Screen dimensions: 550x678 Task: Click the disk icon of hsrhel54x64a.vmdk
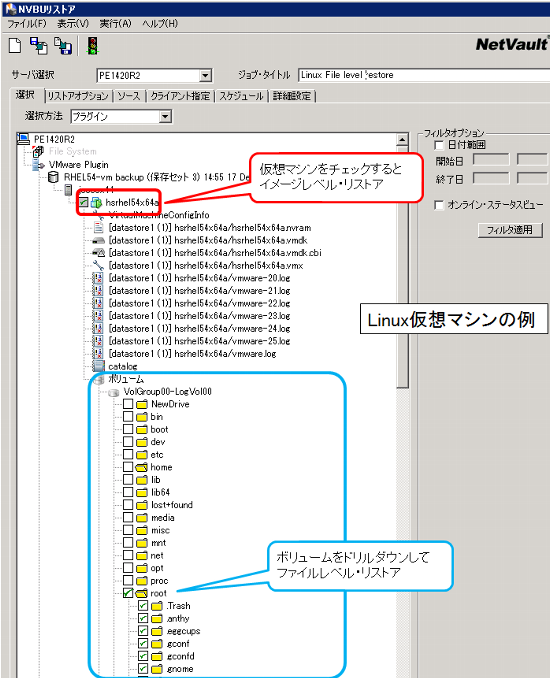(x=99, y=240)
